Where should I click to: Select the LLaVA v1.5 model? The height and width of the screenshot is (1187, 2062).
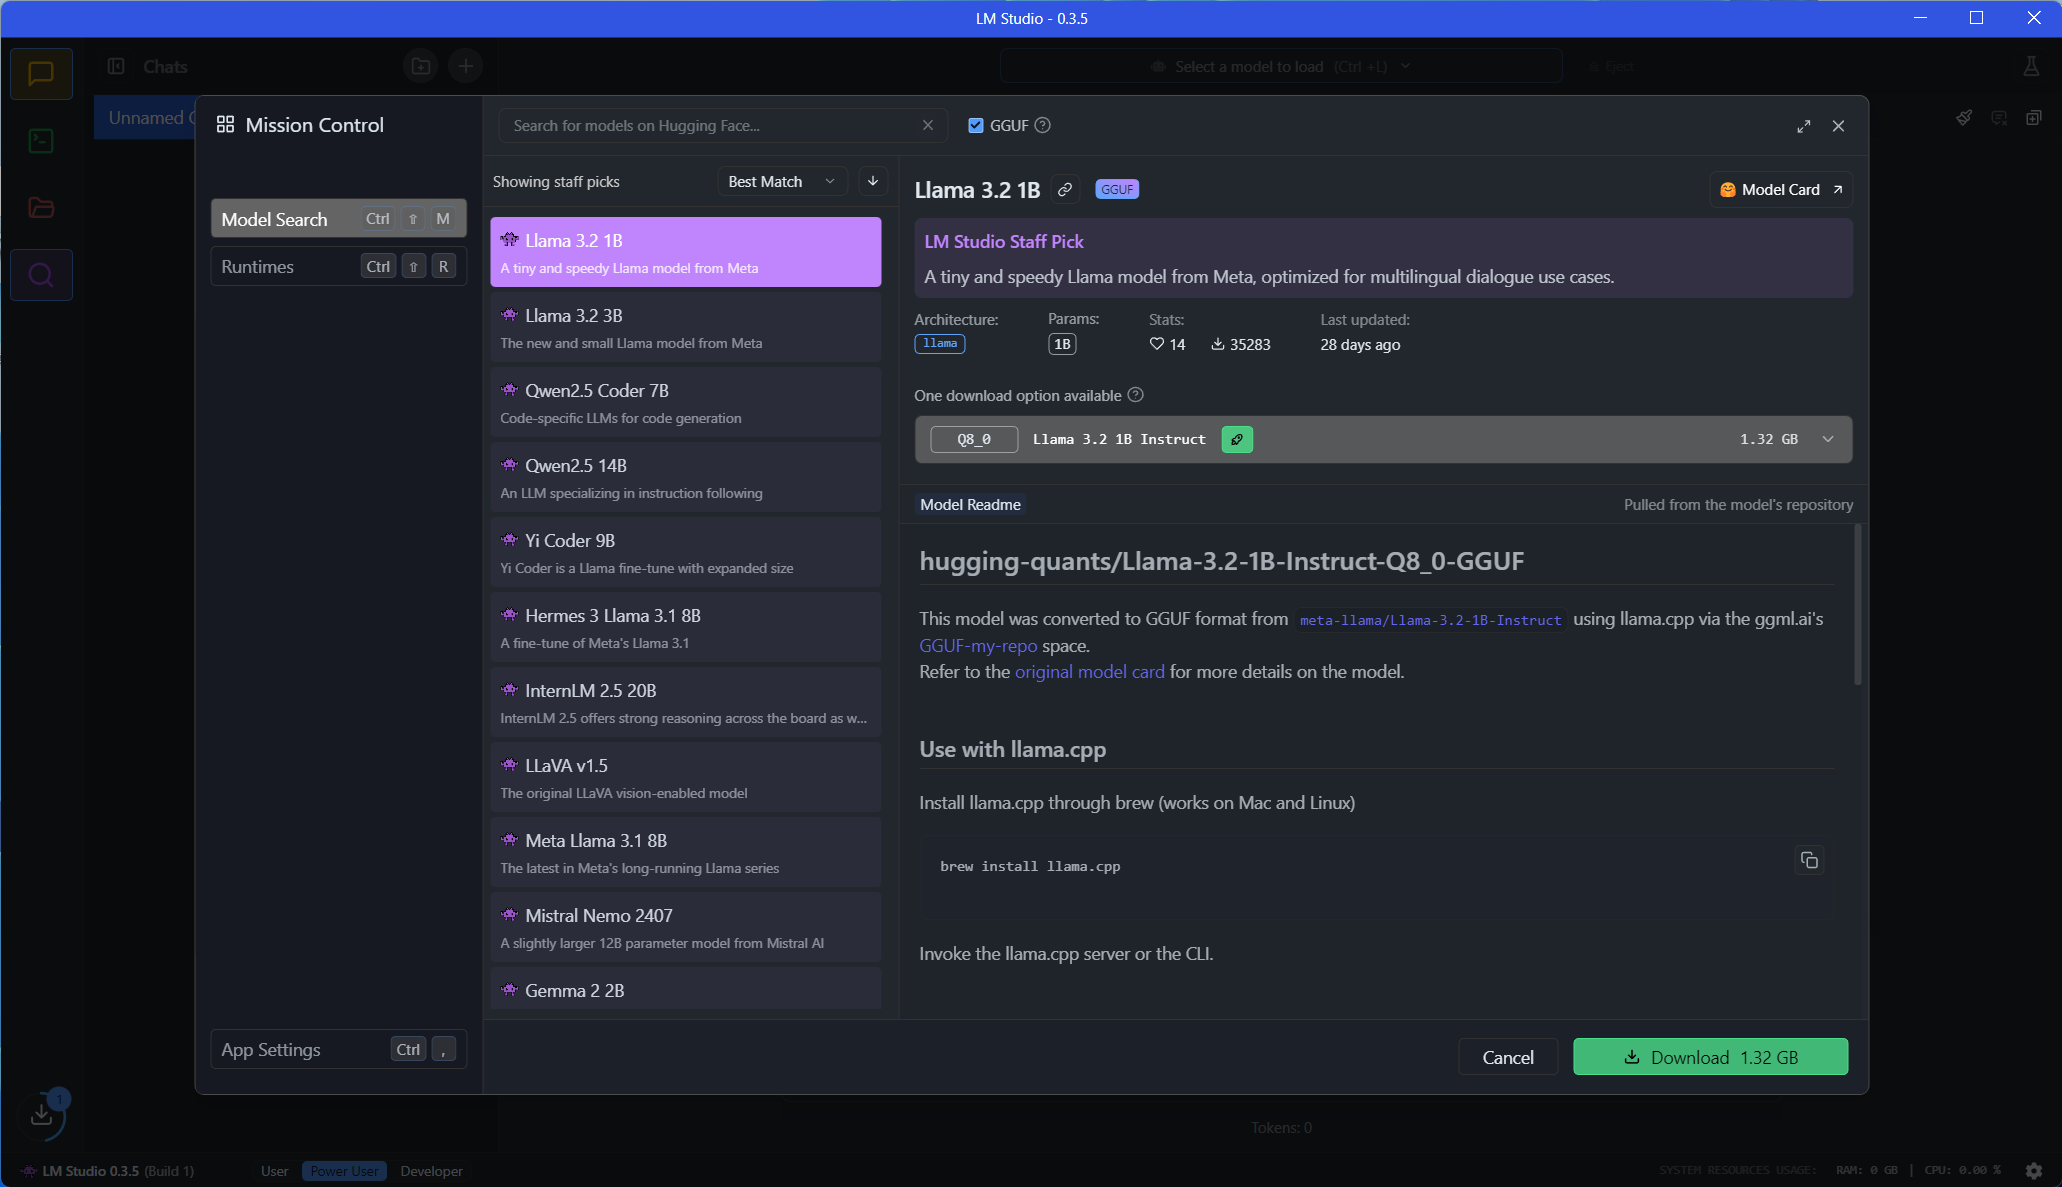pyautogui.click(x=685, y=778)
